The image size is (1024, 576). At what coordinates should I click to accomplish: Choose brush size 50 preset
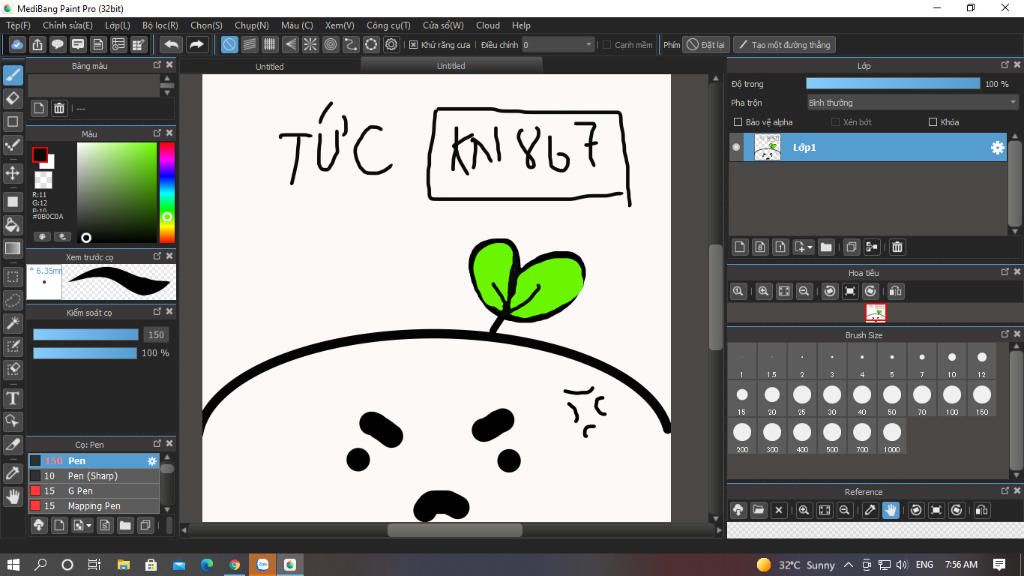[x=891, y=398]
